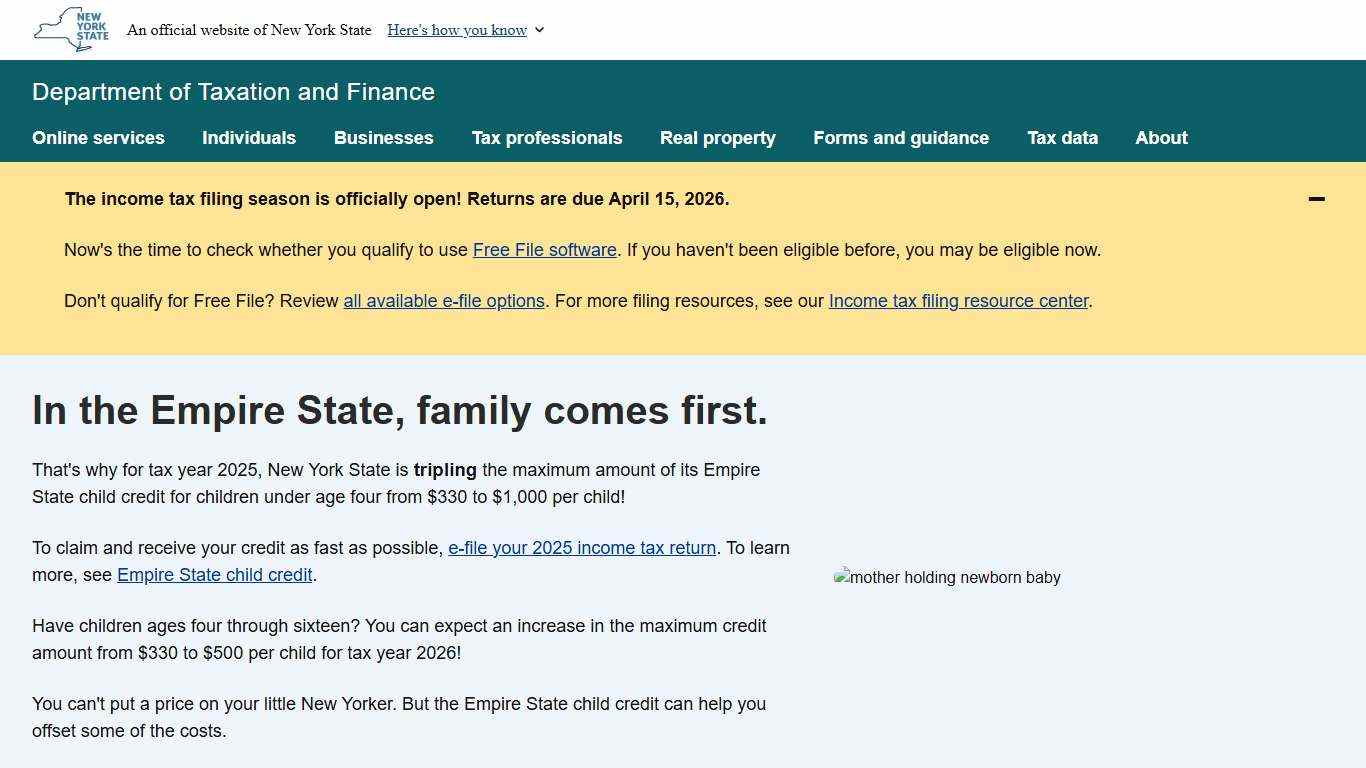Follow the Free File software link
1366x768 pixels.
tap(545, 250)
